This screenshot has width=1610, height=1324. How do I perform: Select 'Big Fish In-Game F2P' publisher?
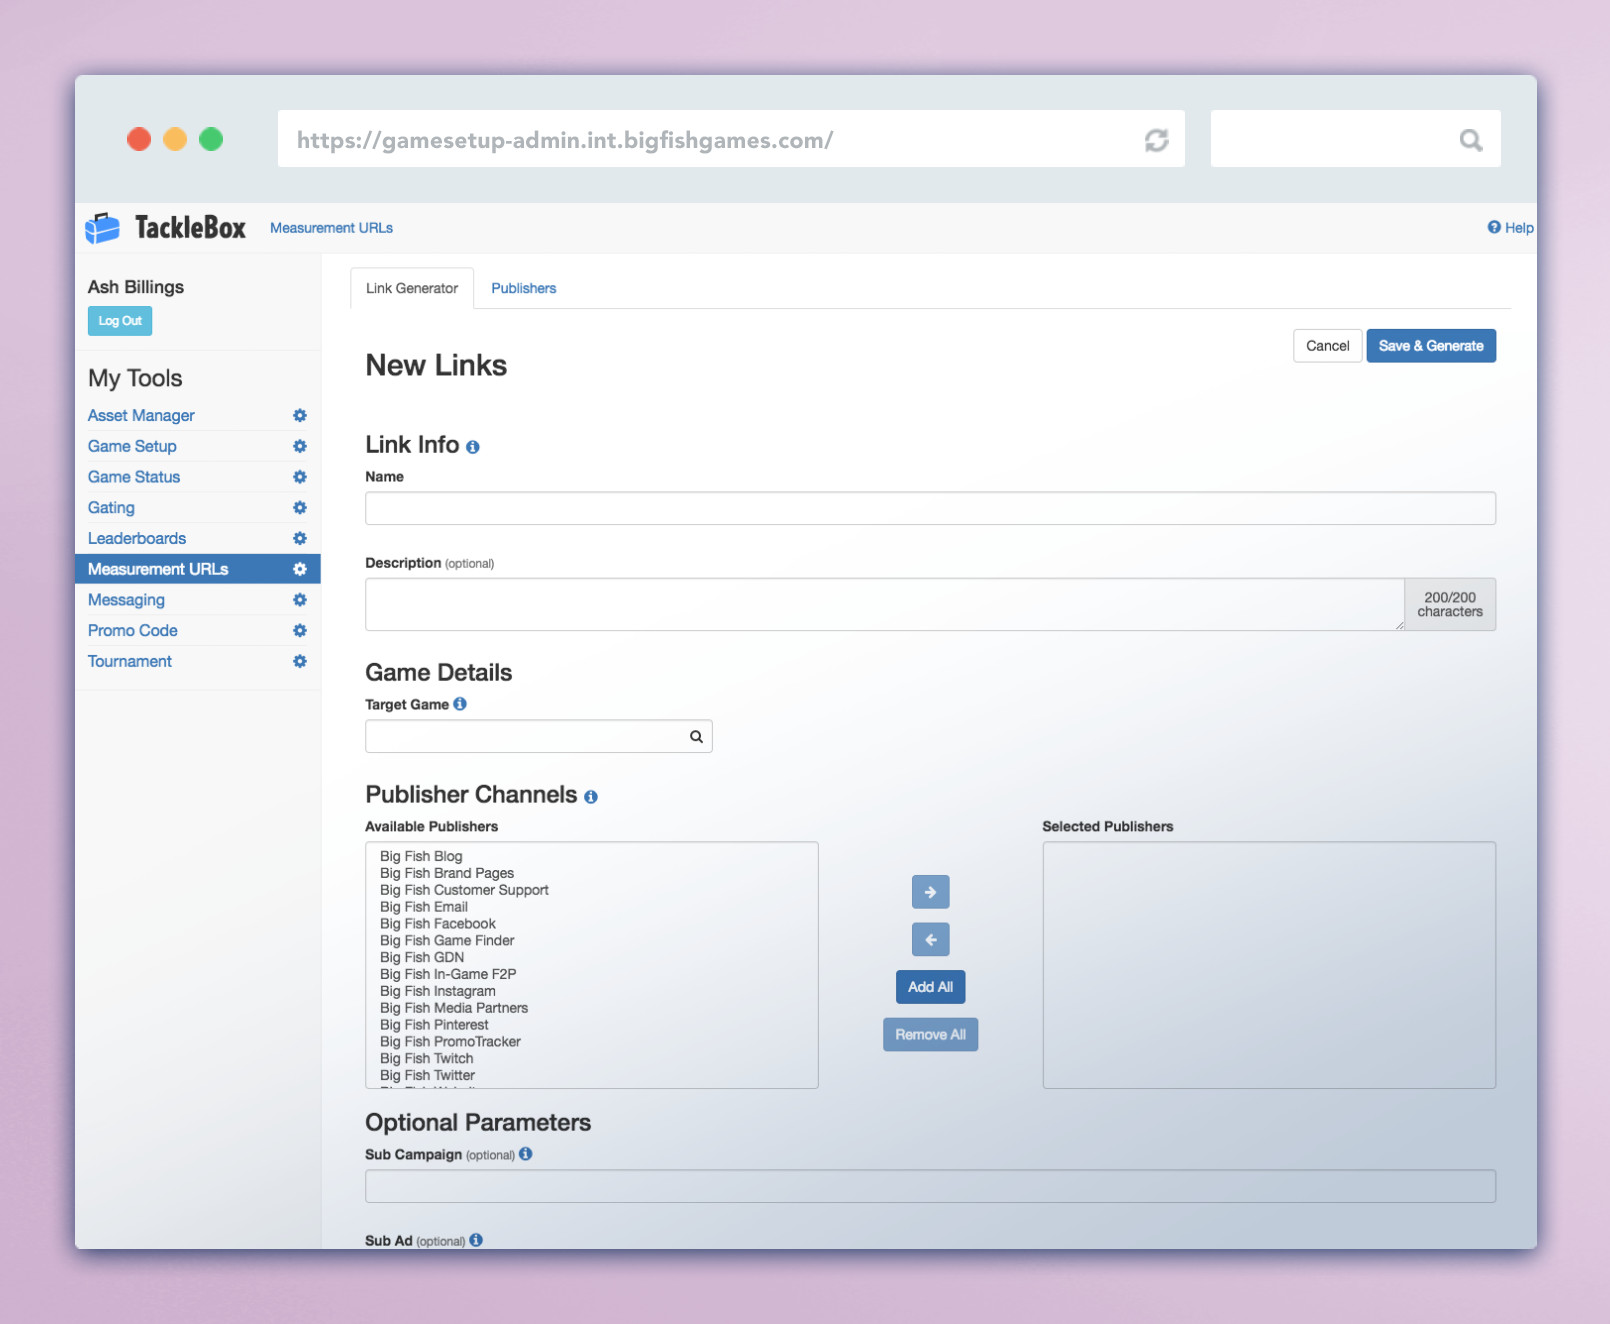click(x=448, y=974)
